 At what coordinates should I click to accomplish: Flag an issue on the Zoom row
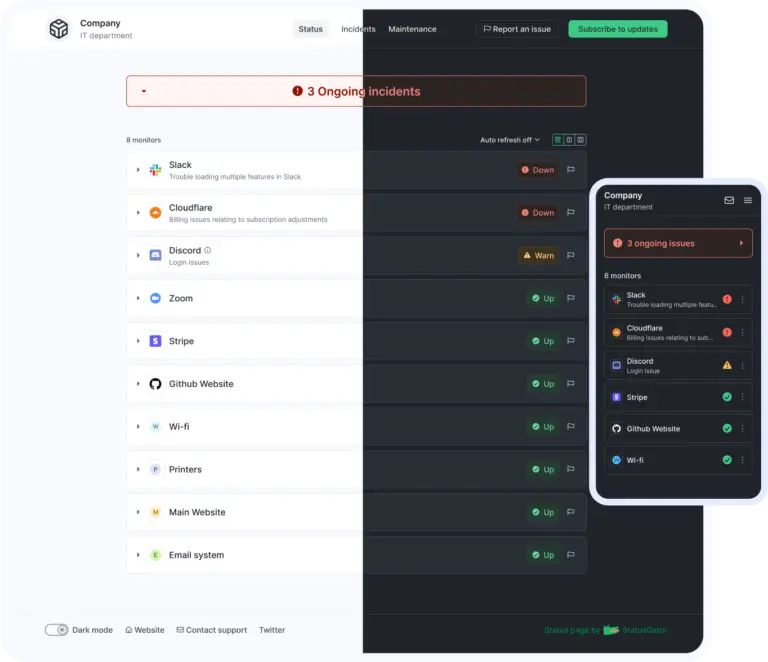(x=571, y=298)
